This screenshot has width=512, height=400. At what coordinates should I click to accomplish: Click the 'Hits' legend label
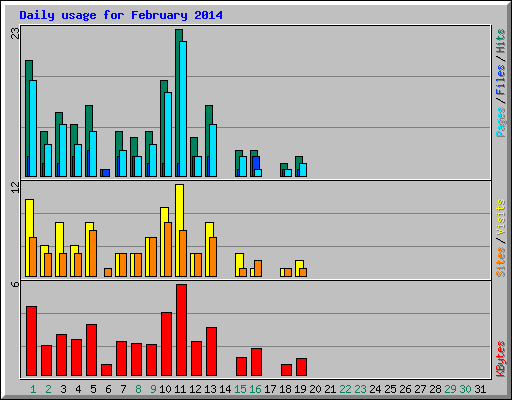click(x=501, y=41)
